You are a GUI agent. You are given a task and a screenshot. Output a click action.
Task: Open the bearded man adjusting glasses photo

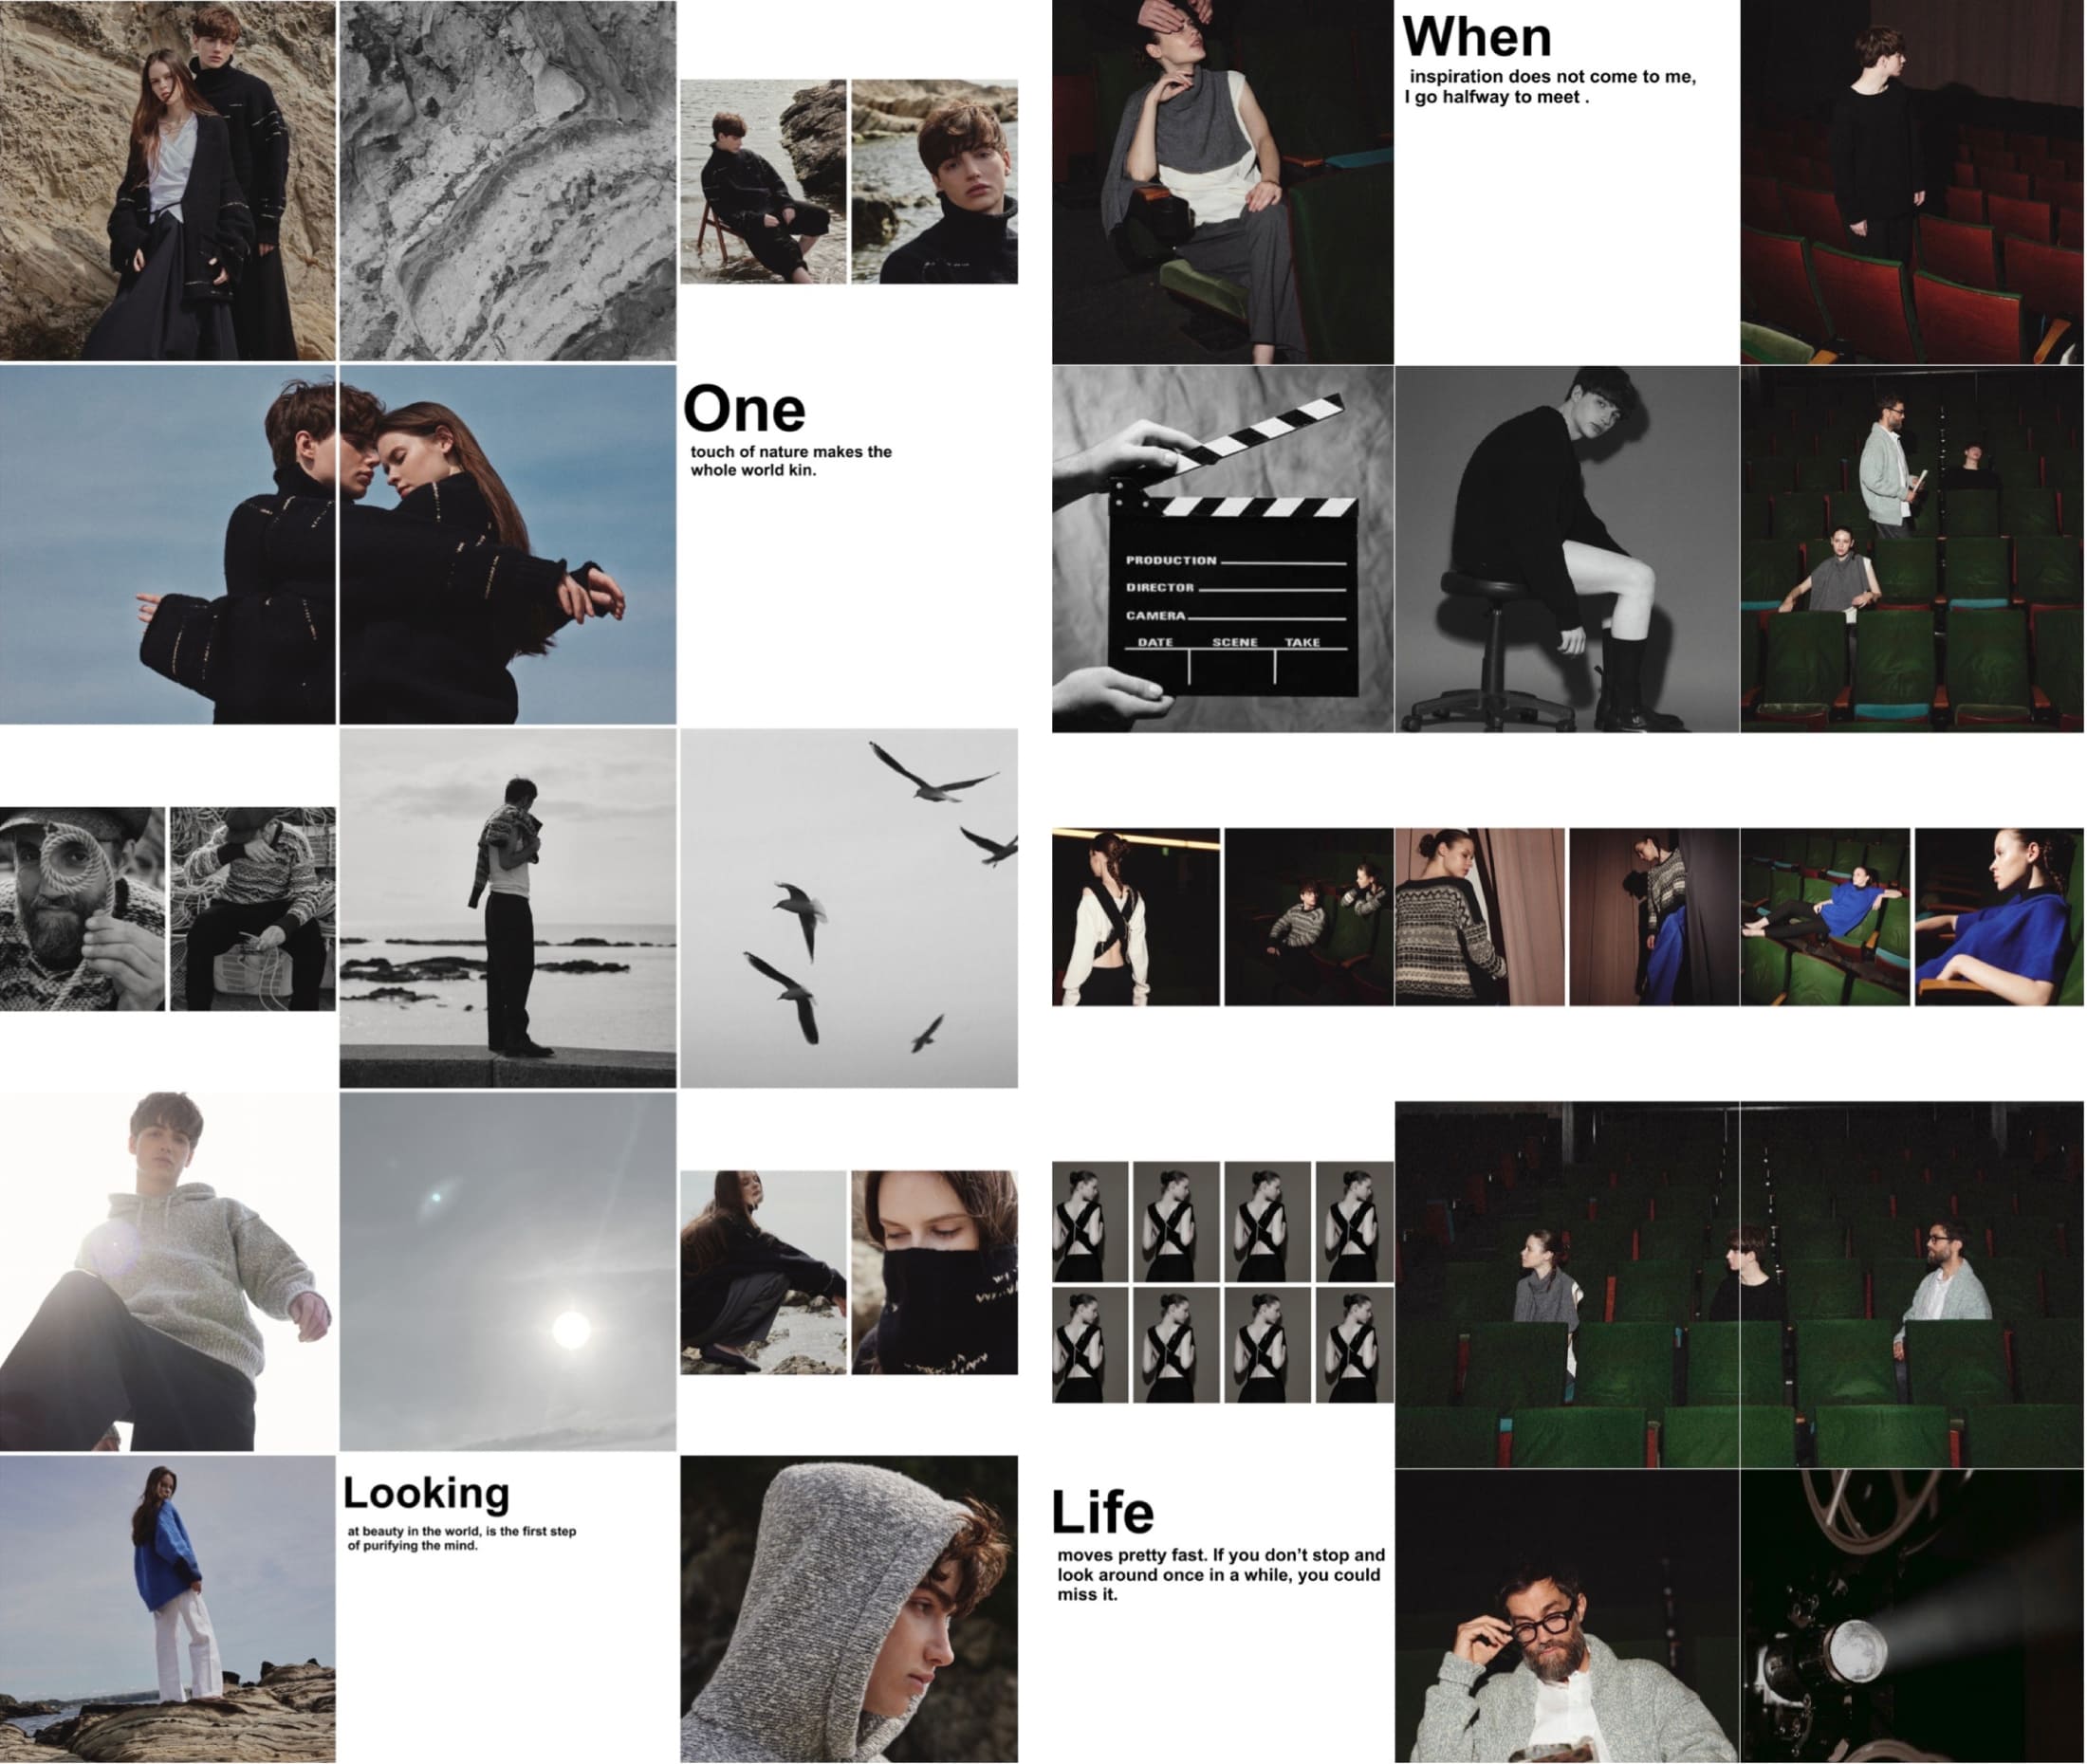(x=1567, y=1616)
